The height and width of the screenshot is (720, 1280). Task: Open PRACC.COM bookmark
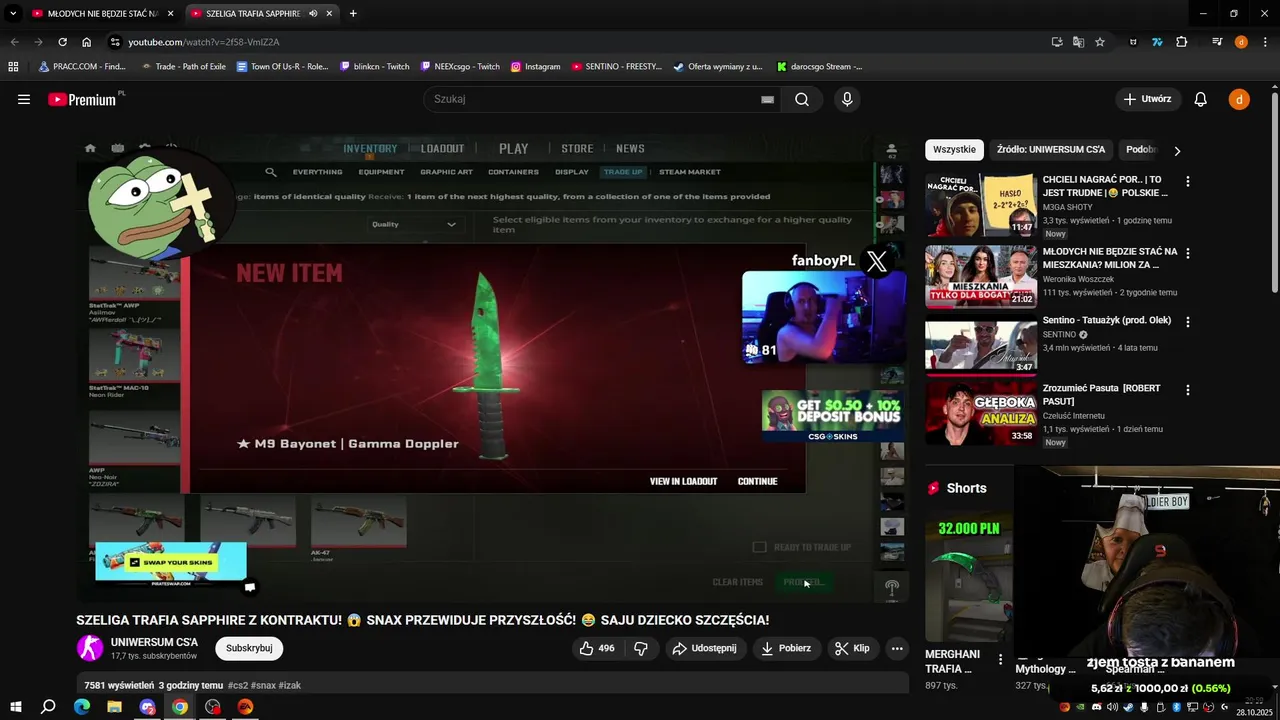82,67
